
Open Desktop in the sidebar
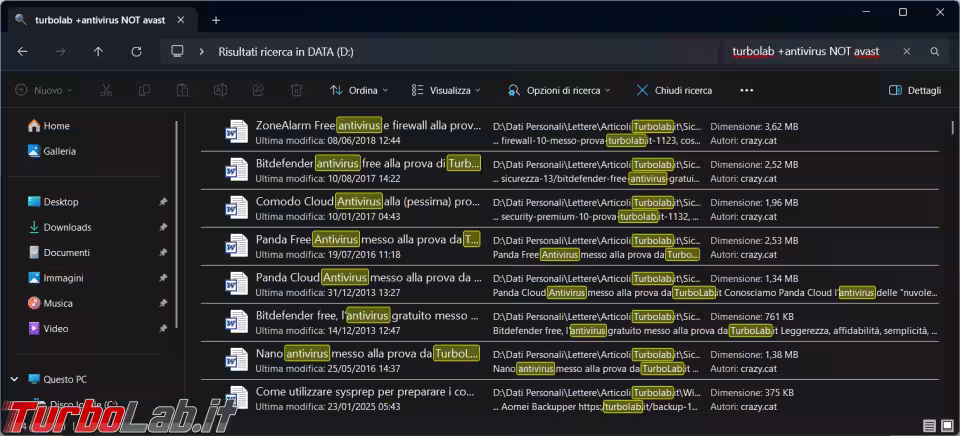(53, 202)
